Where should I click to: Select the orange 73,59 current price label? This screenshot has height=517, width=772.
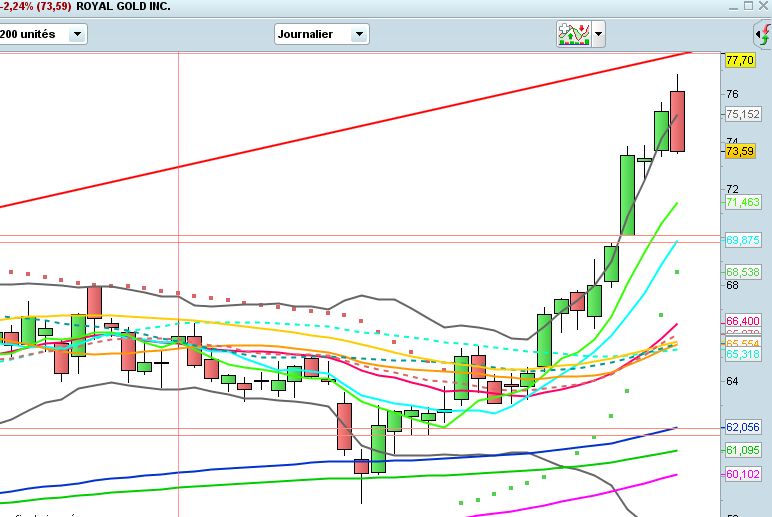point(740,151)
